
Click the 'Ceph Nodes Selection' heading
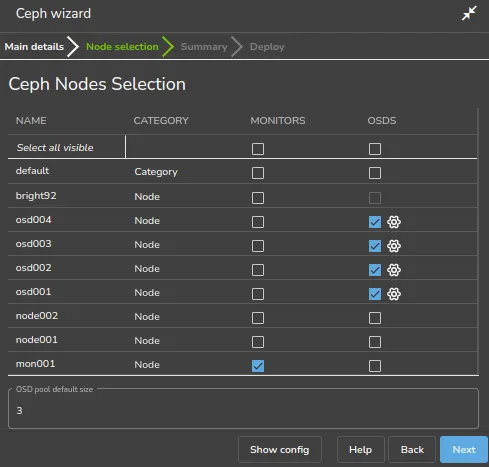tap(97, 84)
